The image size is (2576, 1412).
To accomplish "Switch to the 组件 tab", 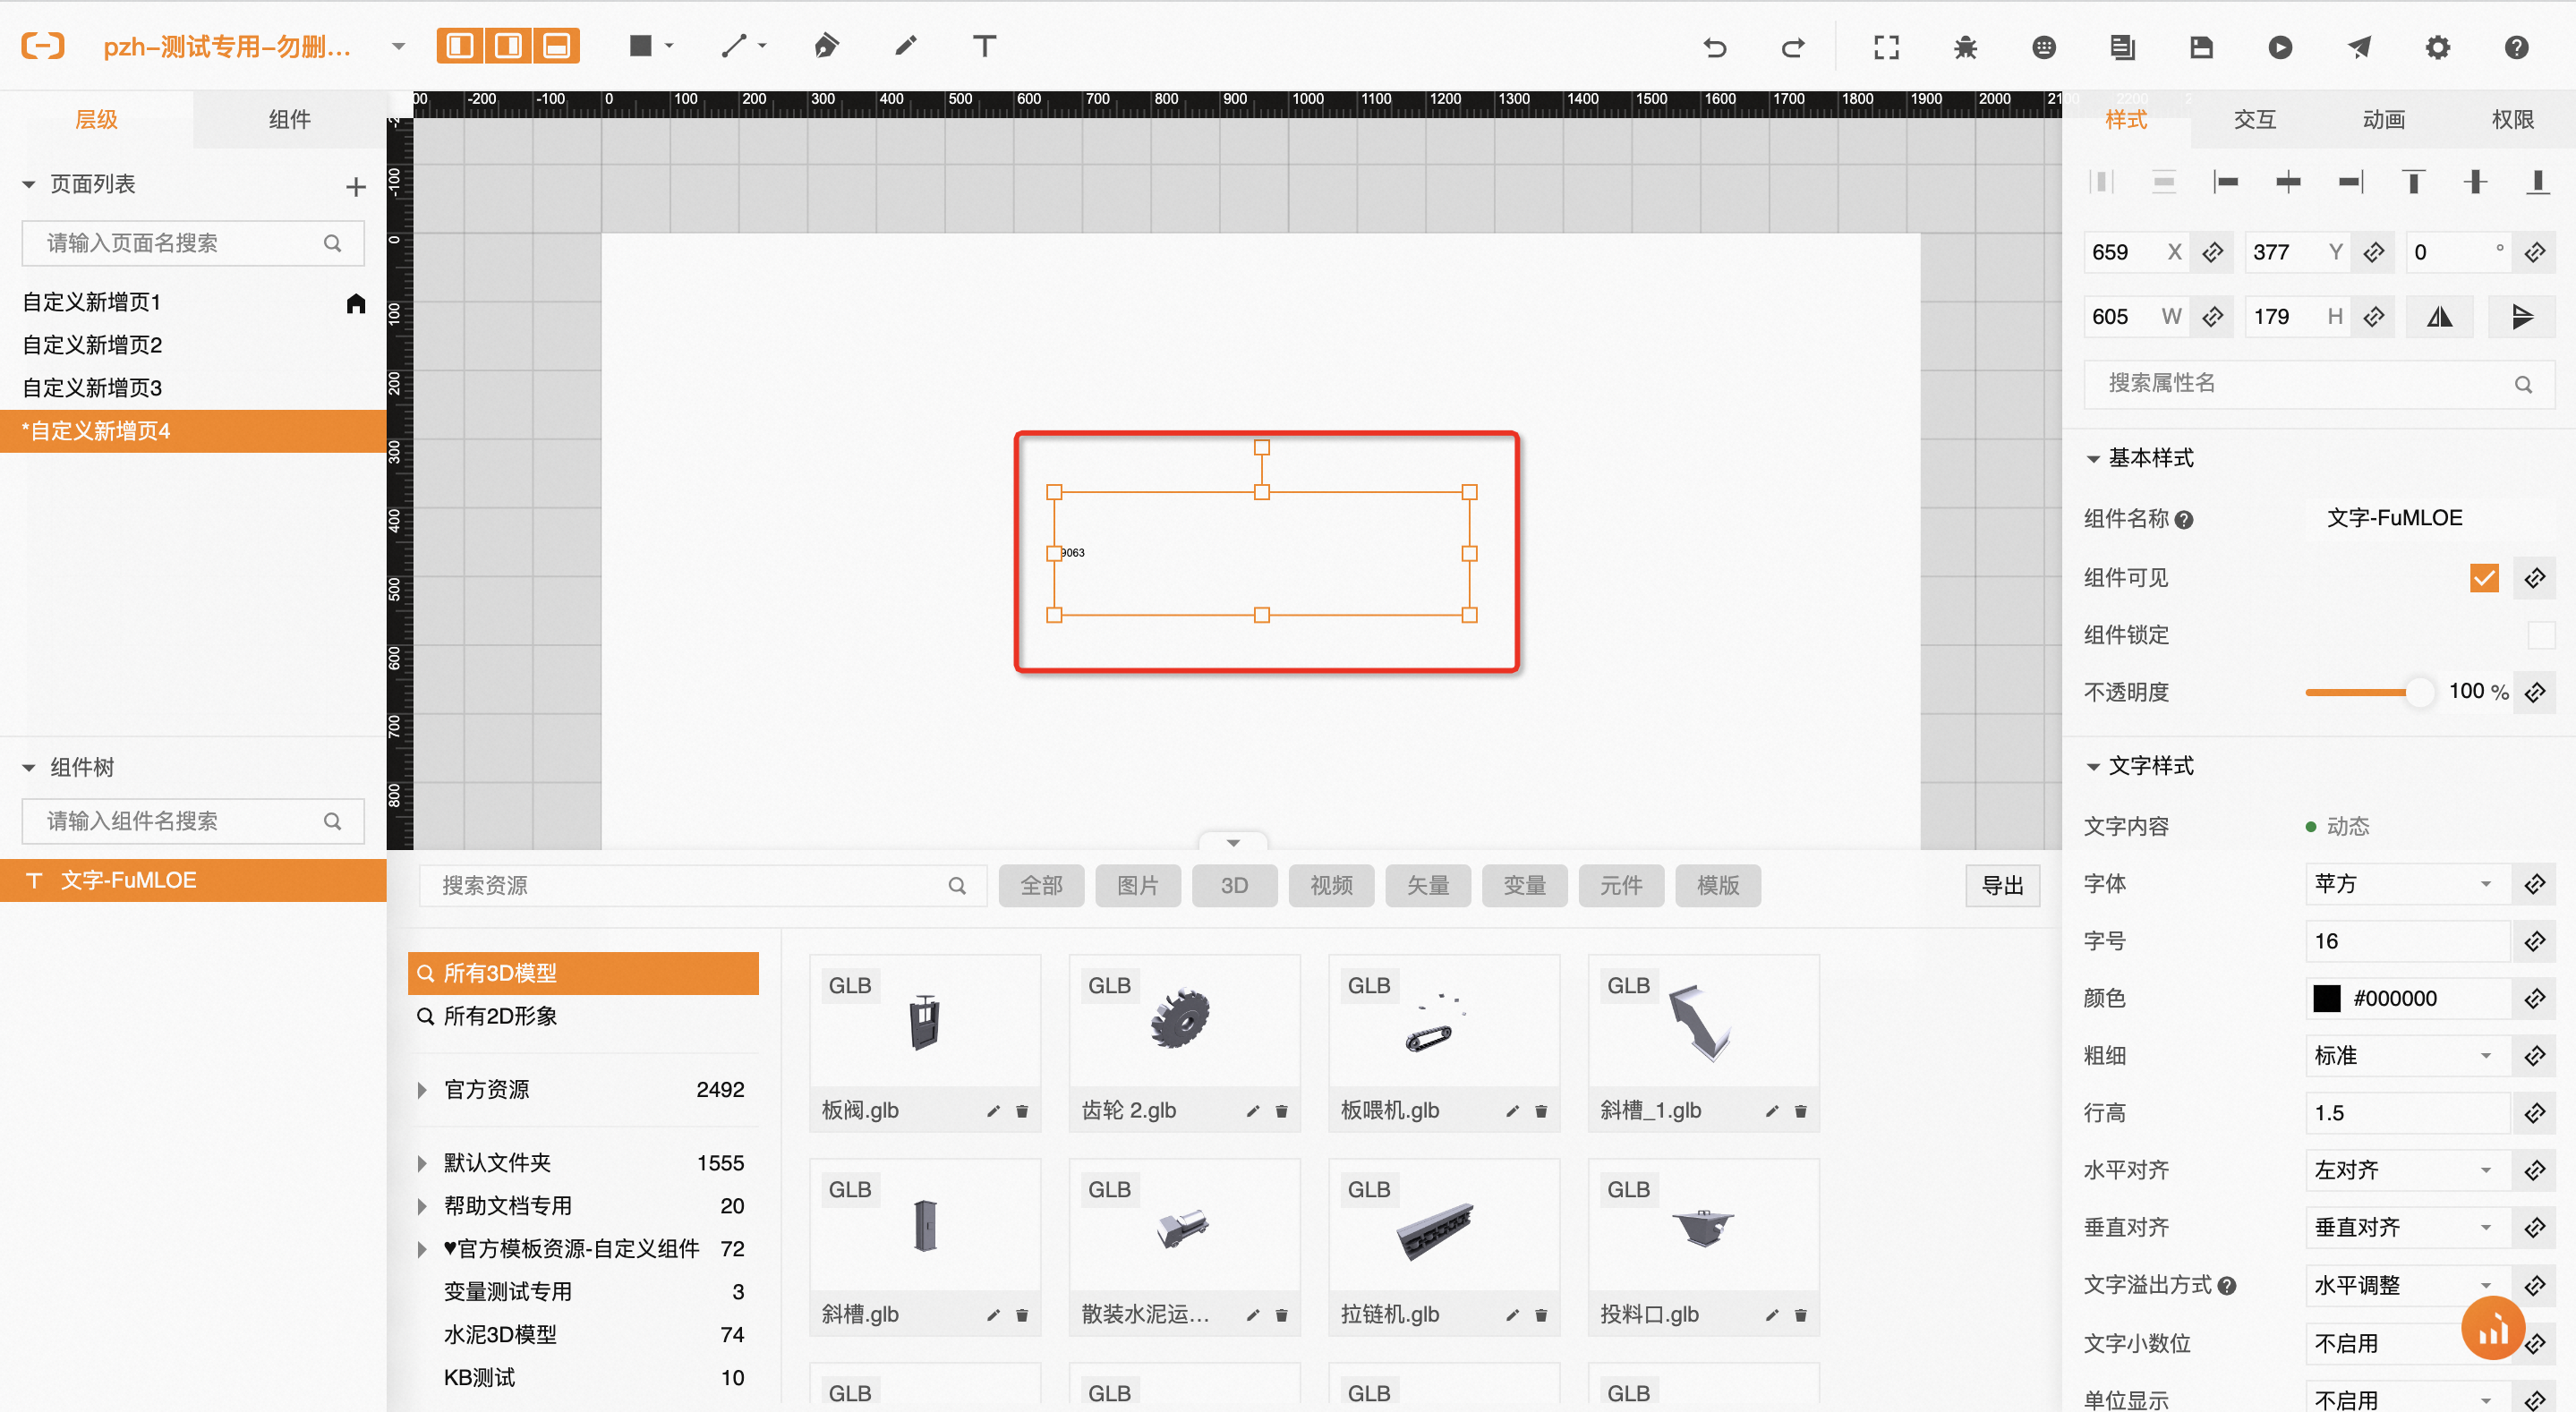I will [x=289, y=120].
